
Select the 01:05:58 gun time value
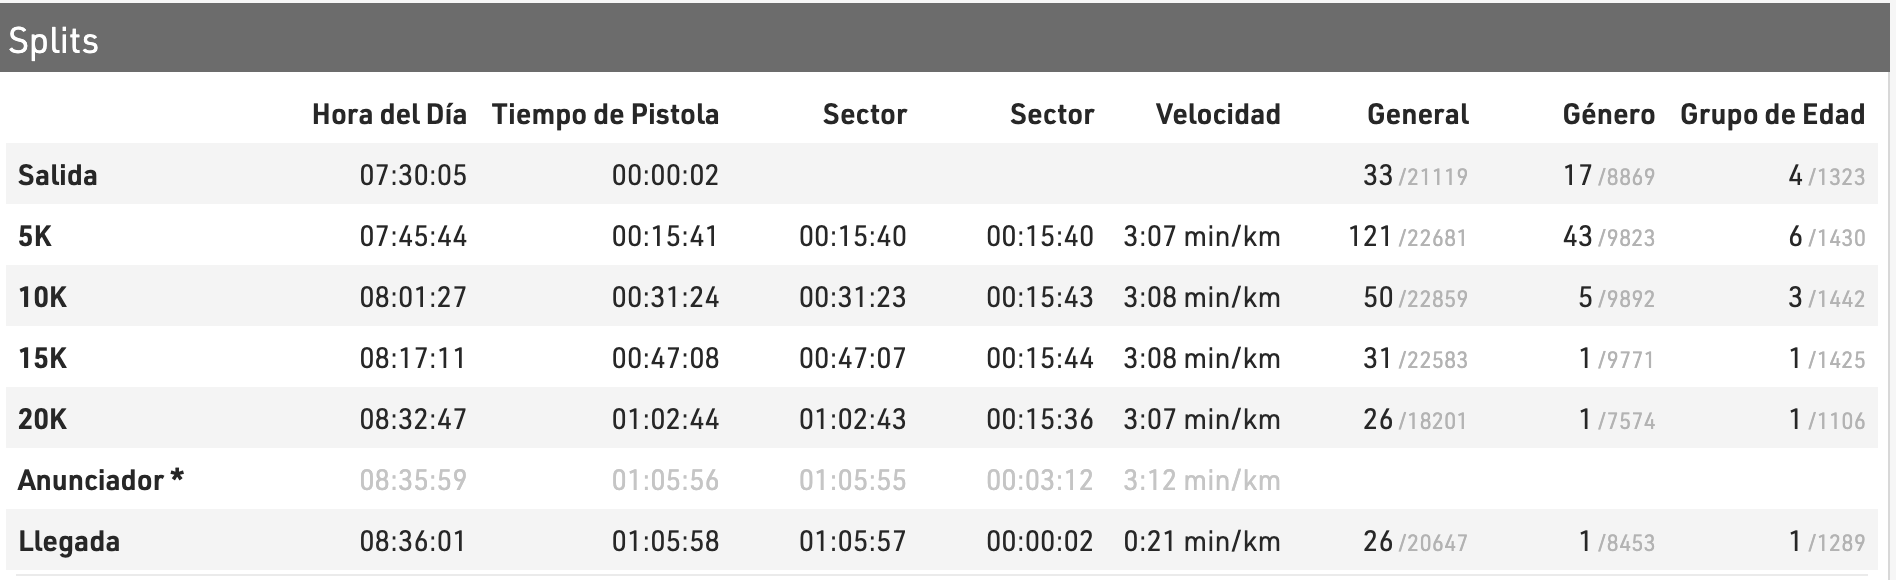click(x=665, y=542)
